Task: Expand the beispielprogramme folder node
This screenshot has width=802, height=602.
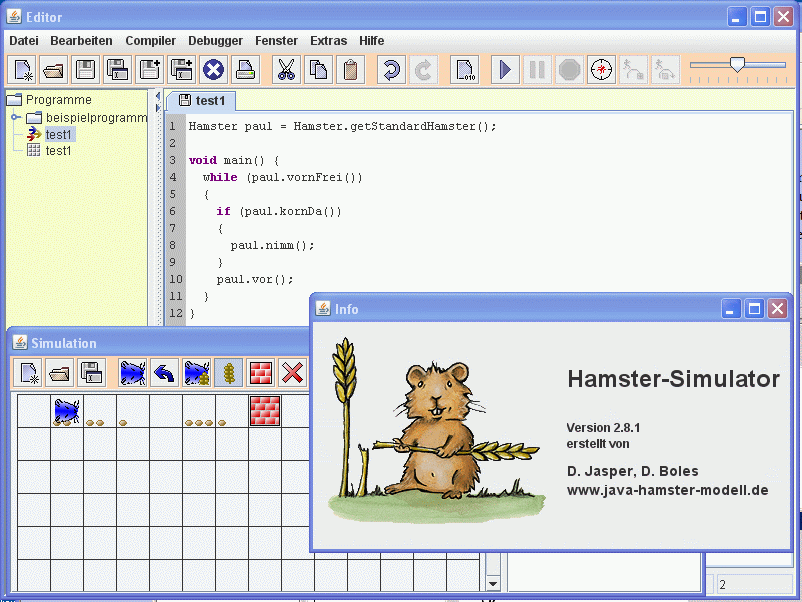Action: (x=16, y=117)
